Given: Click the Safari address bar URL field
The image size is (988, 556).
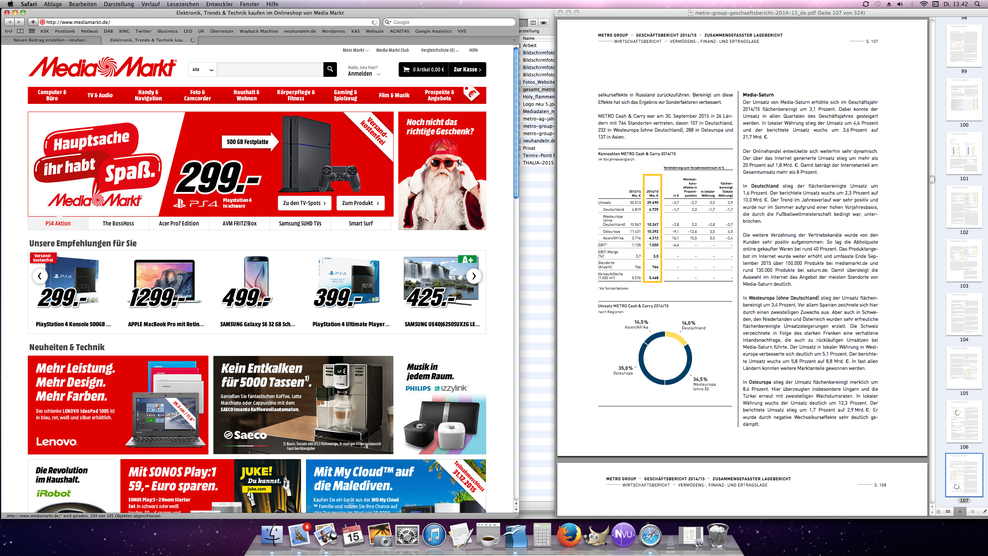Looking at the screenshot, I should click(x=208, y=22).
